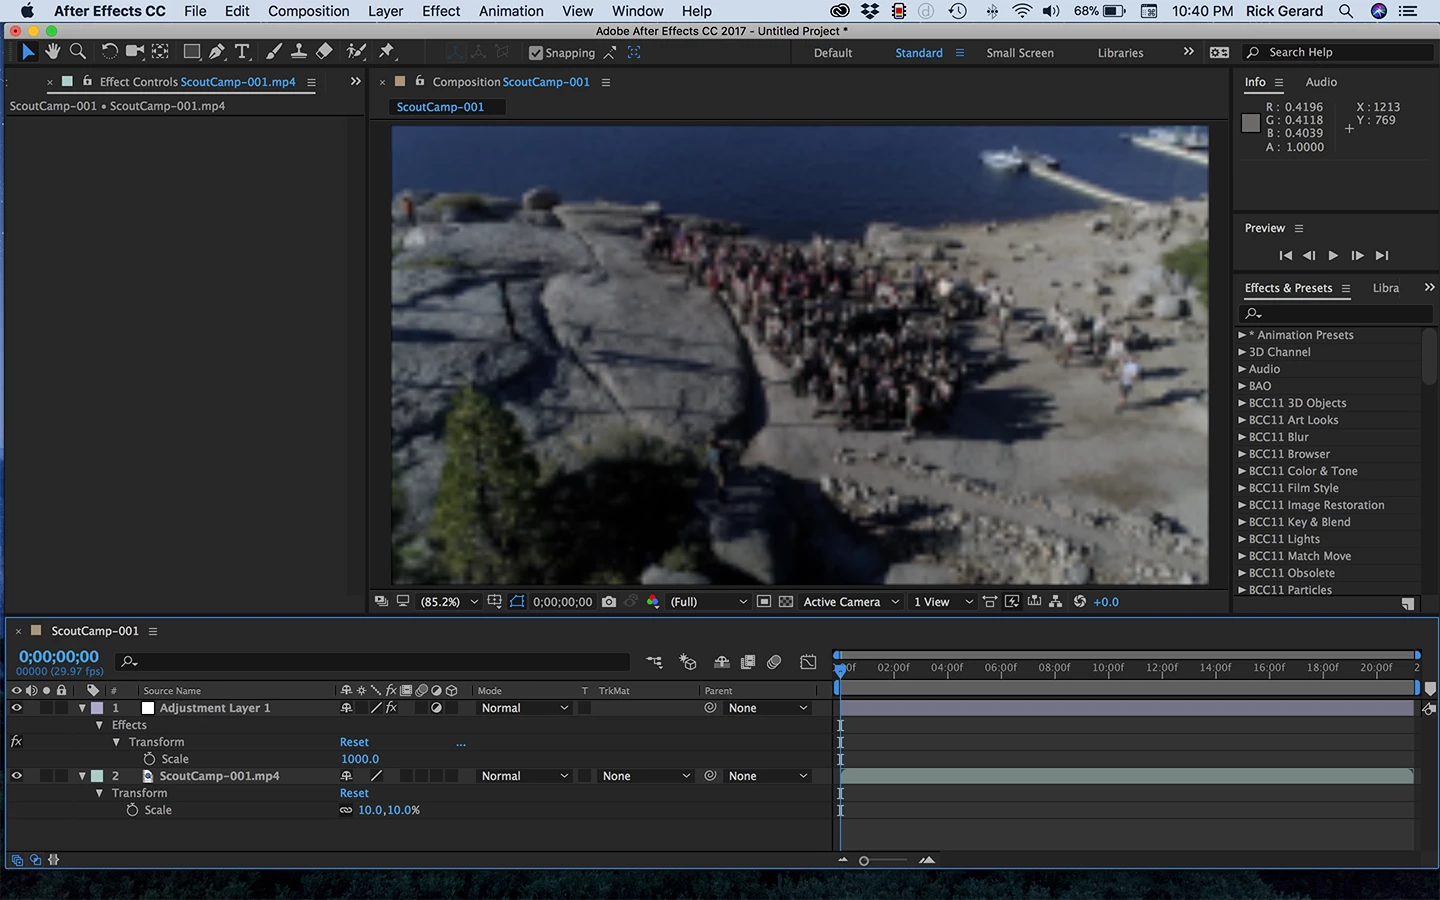This screenshot has width=1440, height=900.
Task: Hide Adjustment Layer 1 with eye icon
Action: 16,708
